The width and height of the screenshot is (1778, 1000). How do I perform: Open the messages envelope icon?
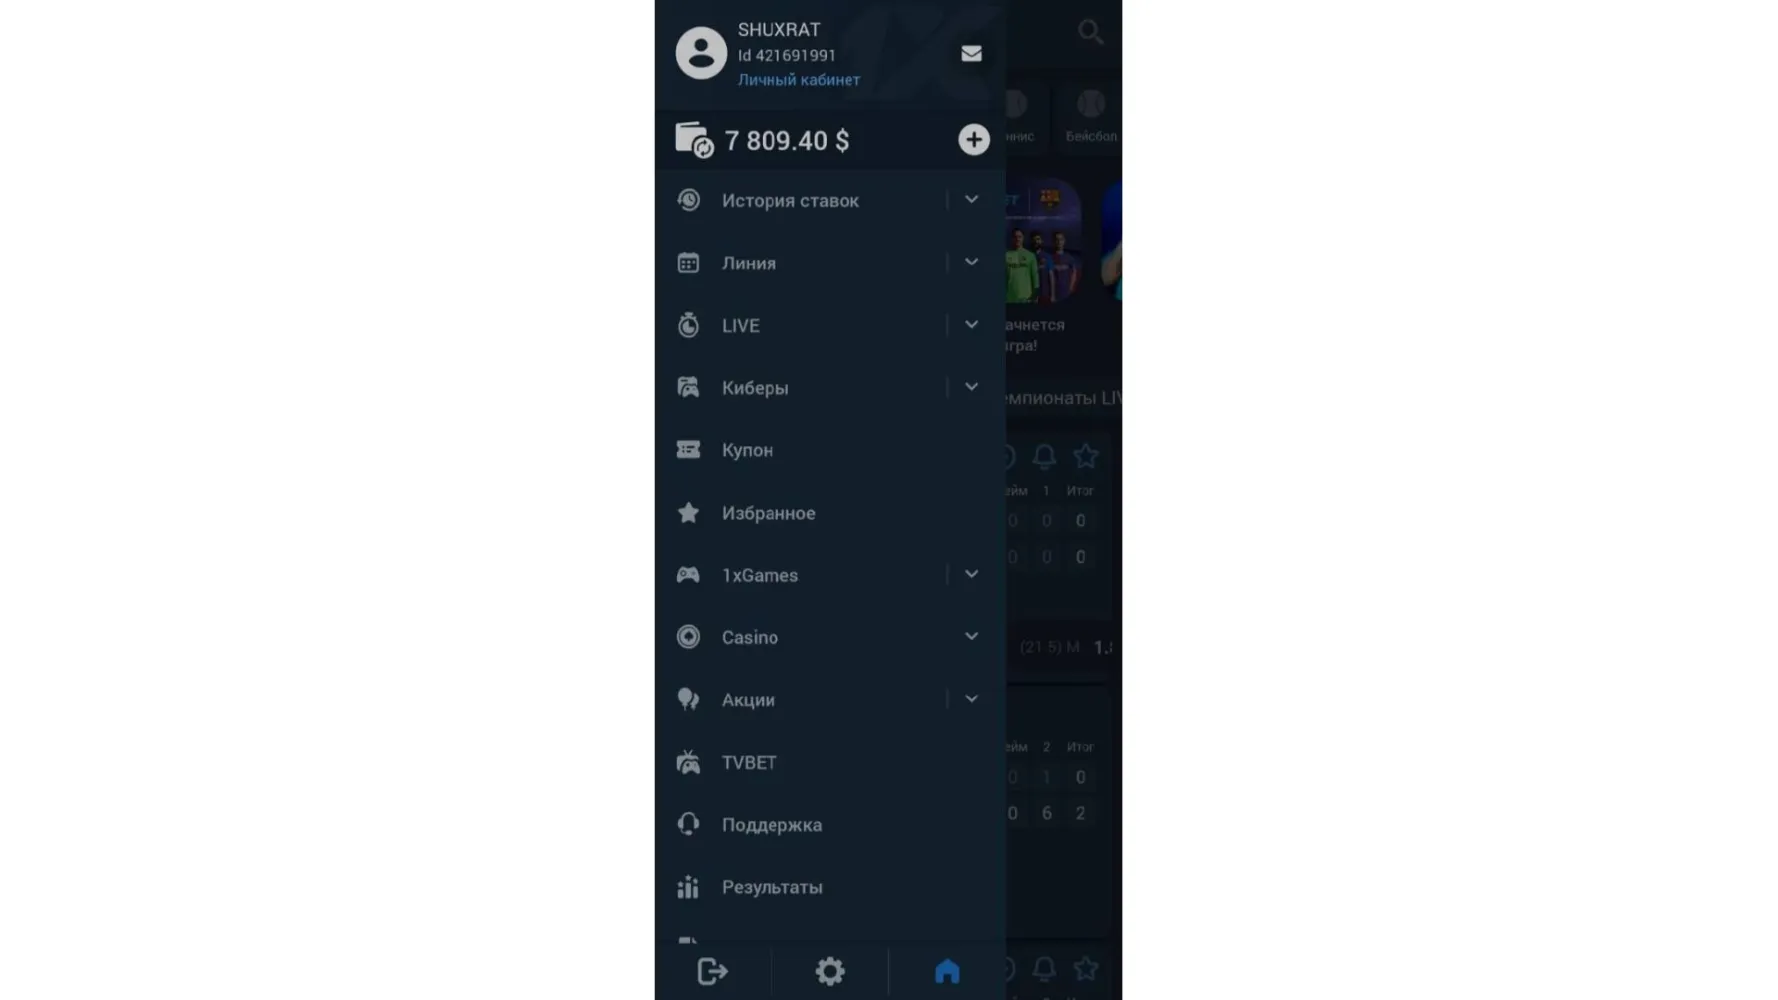[971, 54]
